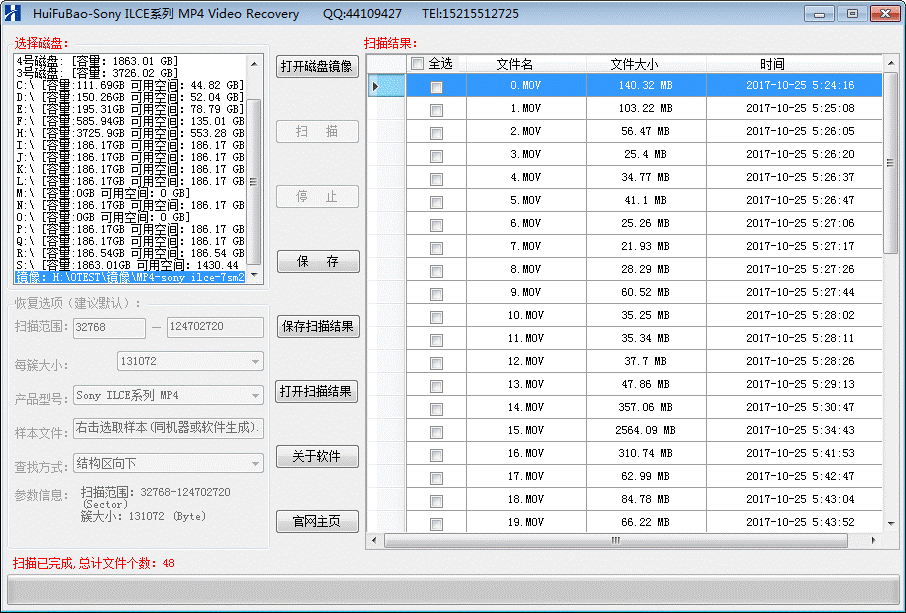Screen dimensions: 906x613
Task: Click the 打开磁盘镜像 button
Action: click(317, 66)
